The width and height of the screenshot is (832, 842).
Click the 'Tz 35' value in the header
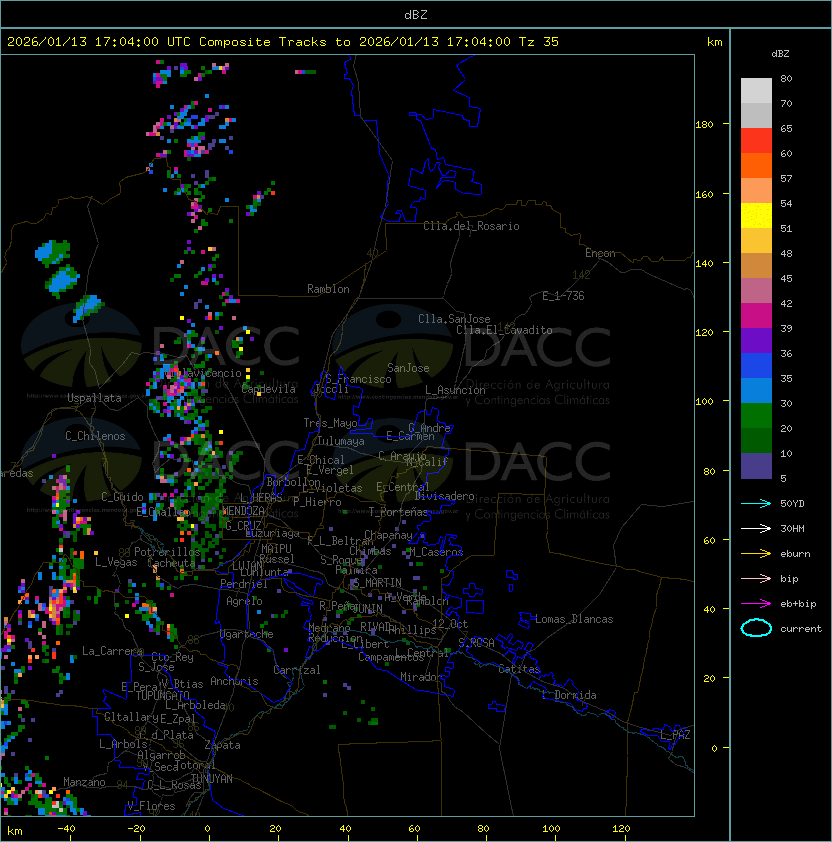tap(539, 42)
